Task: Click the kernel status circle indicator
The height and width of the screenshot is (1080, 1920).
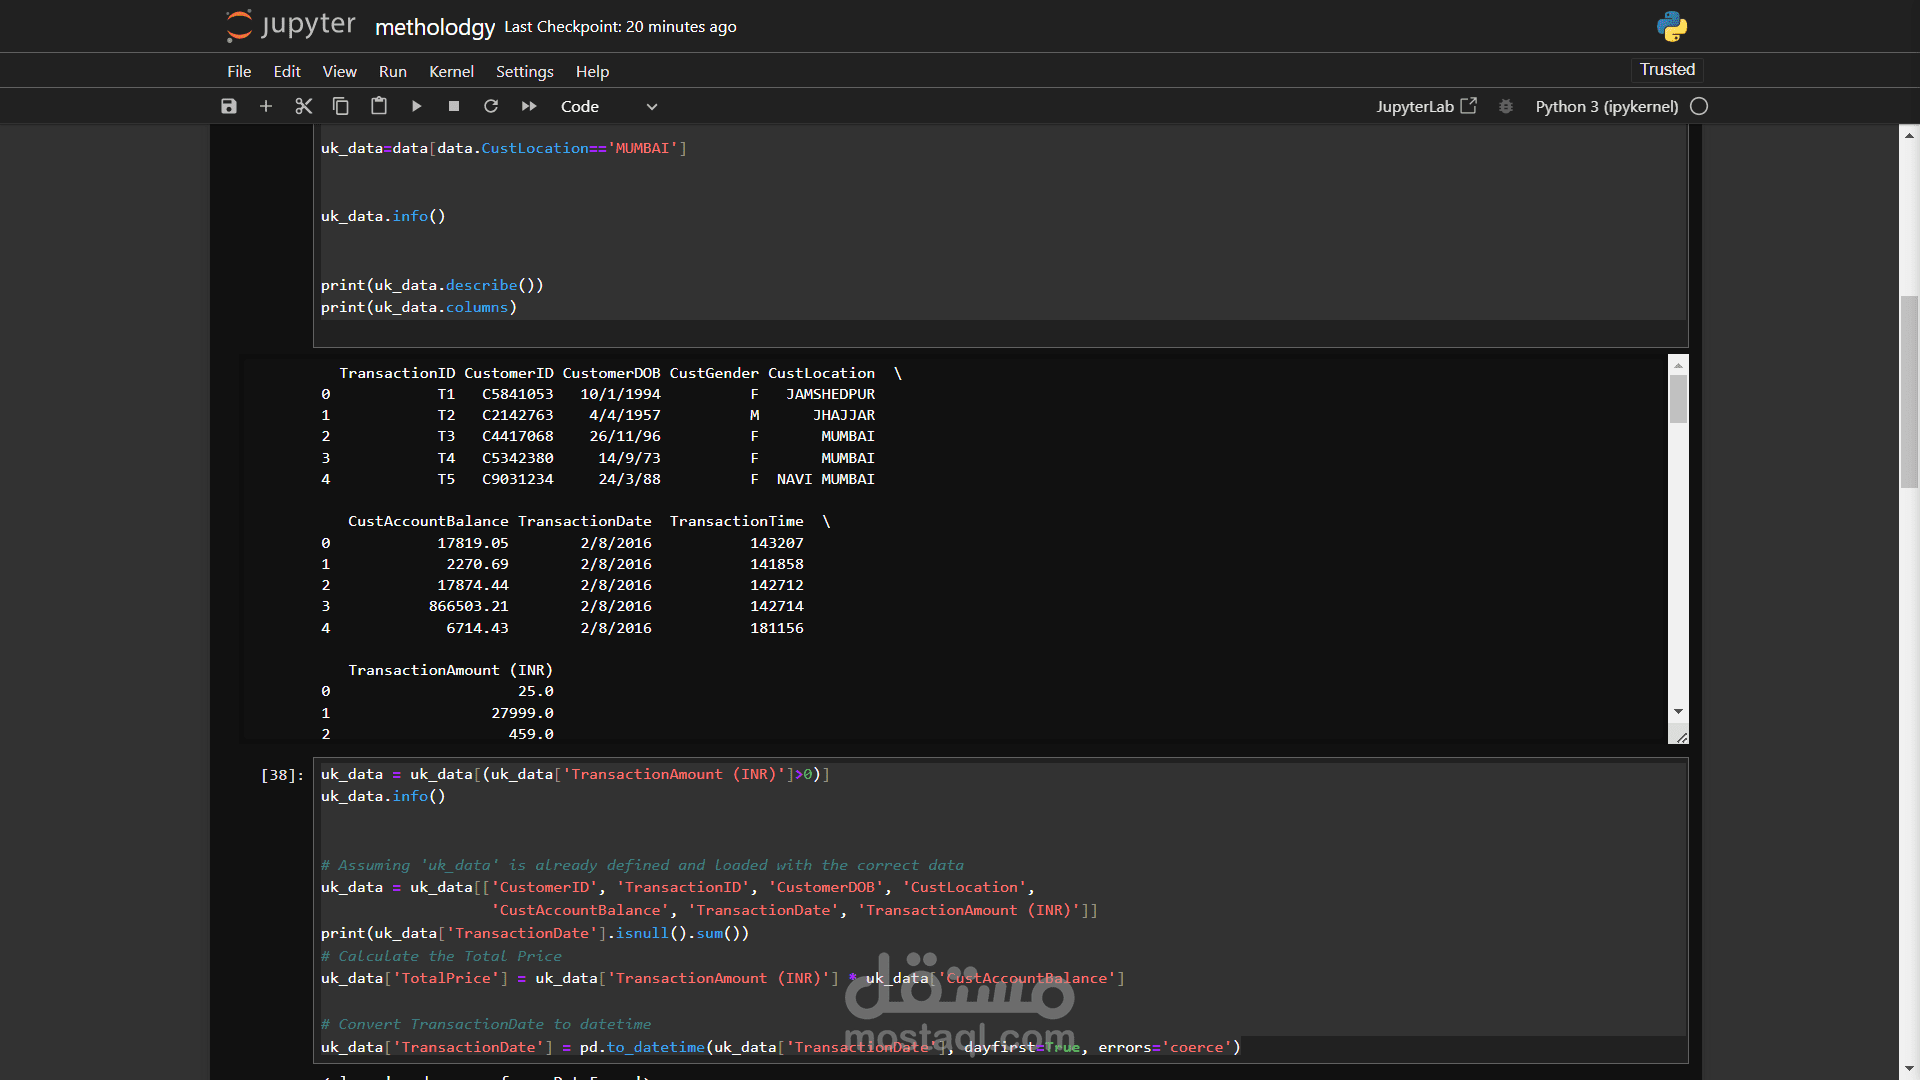Action: 1699,106
